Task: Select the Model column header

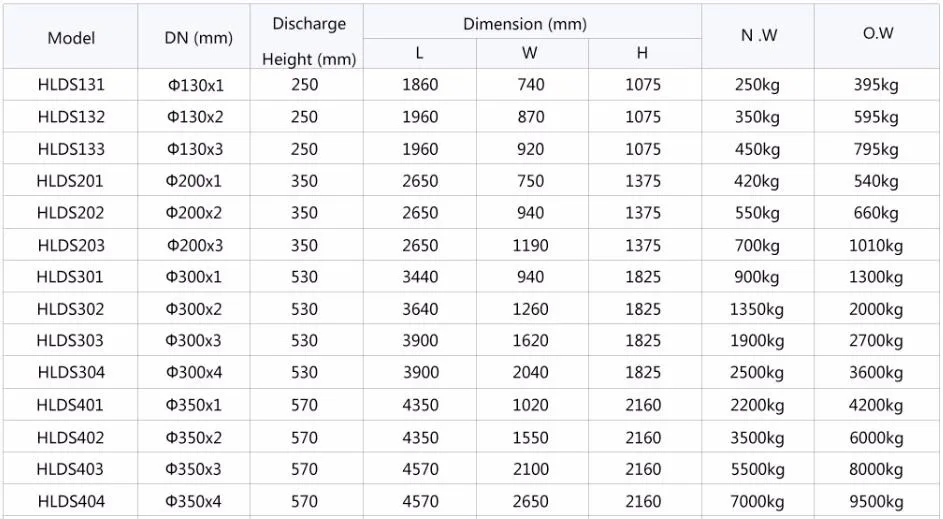Action: click(x=71, y=38)
